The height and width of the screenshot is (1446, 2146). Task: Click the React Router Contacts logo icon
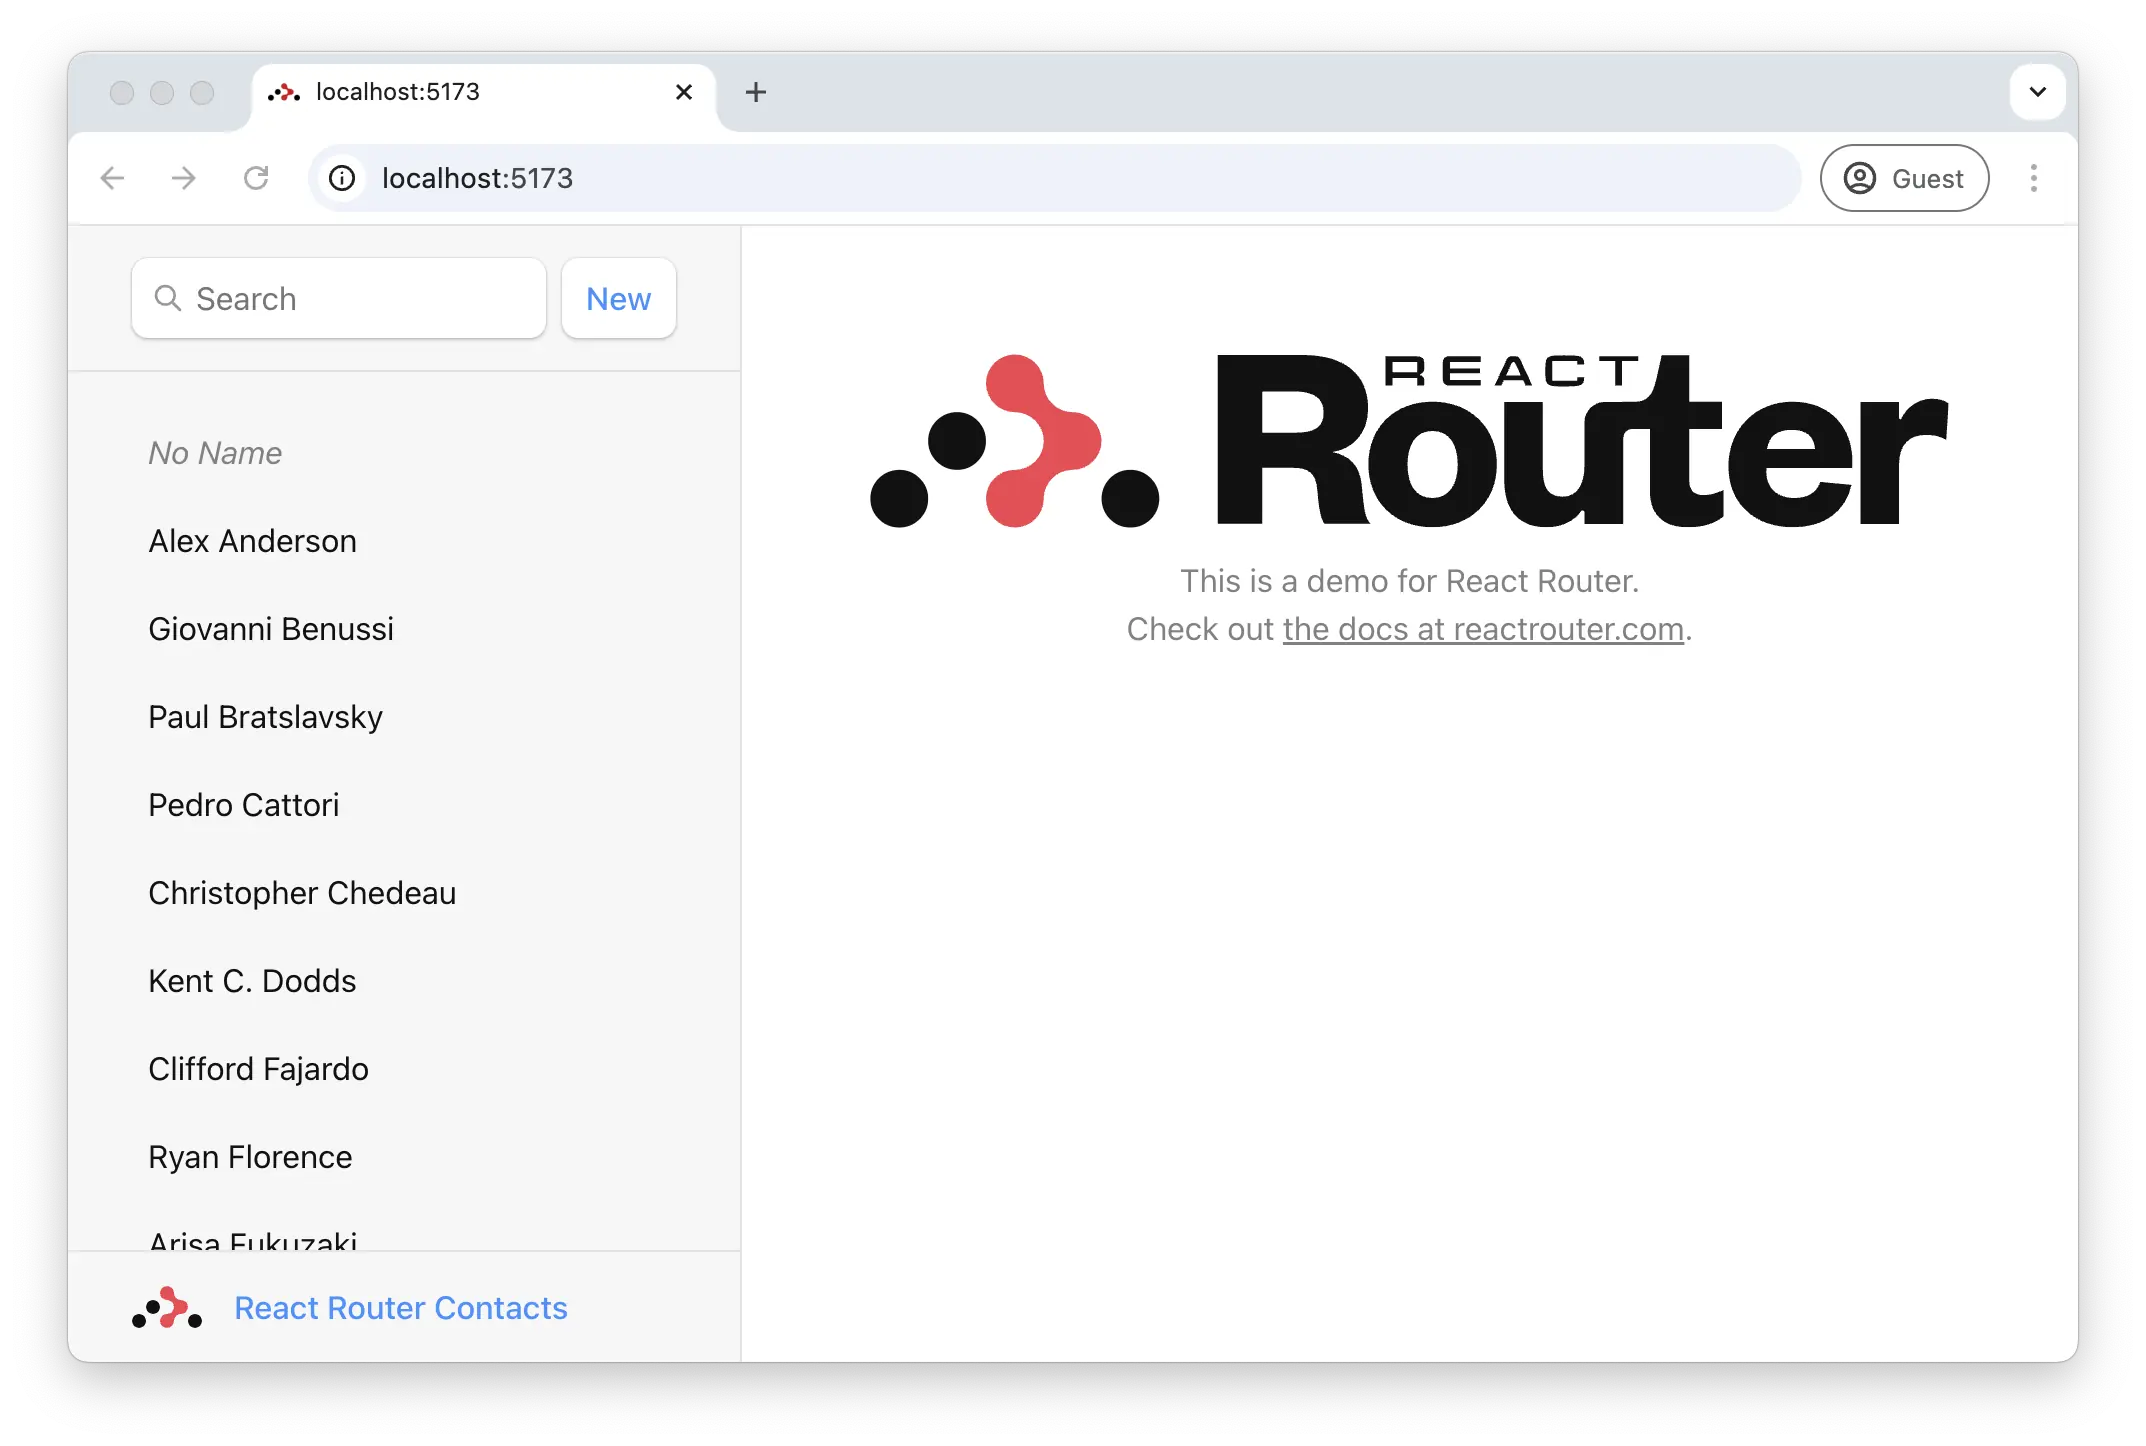tap(167, 1307)
